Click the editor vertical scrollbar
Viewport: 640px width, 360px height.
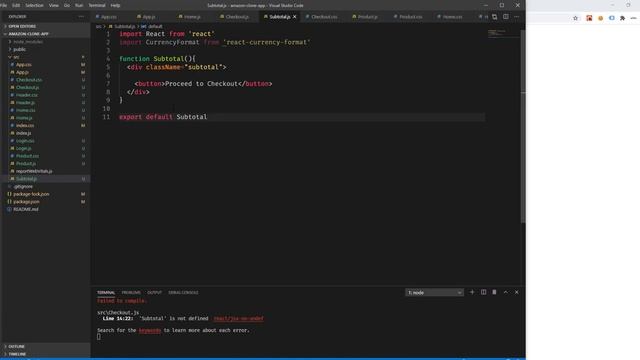pos(523,127)
